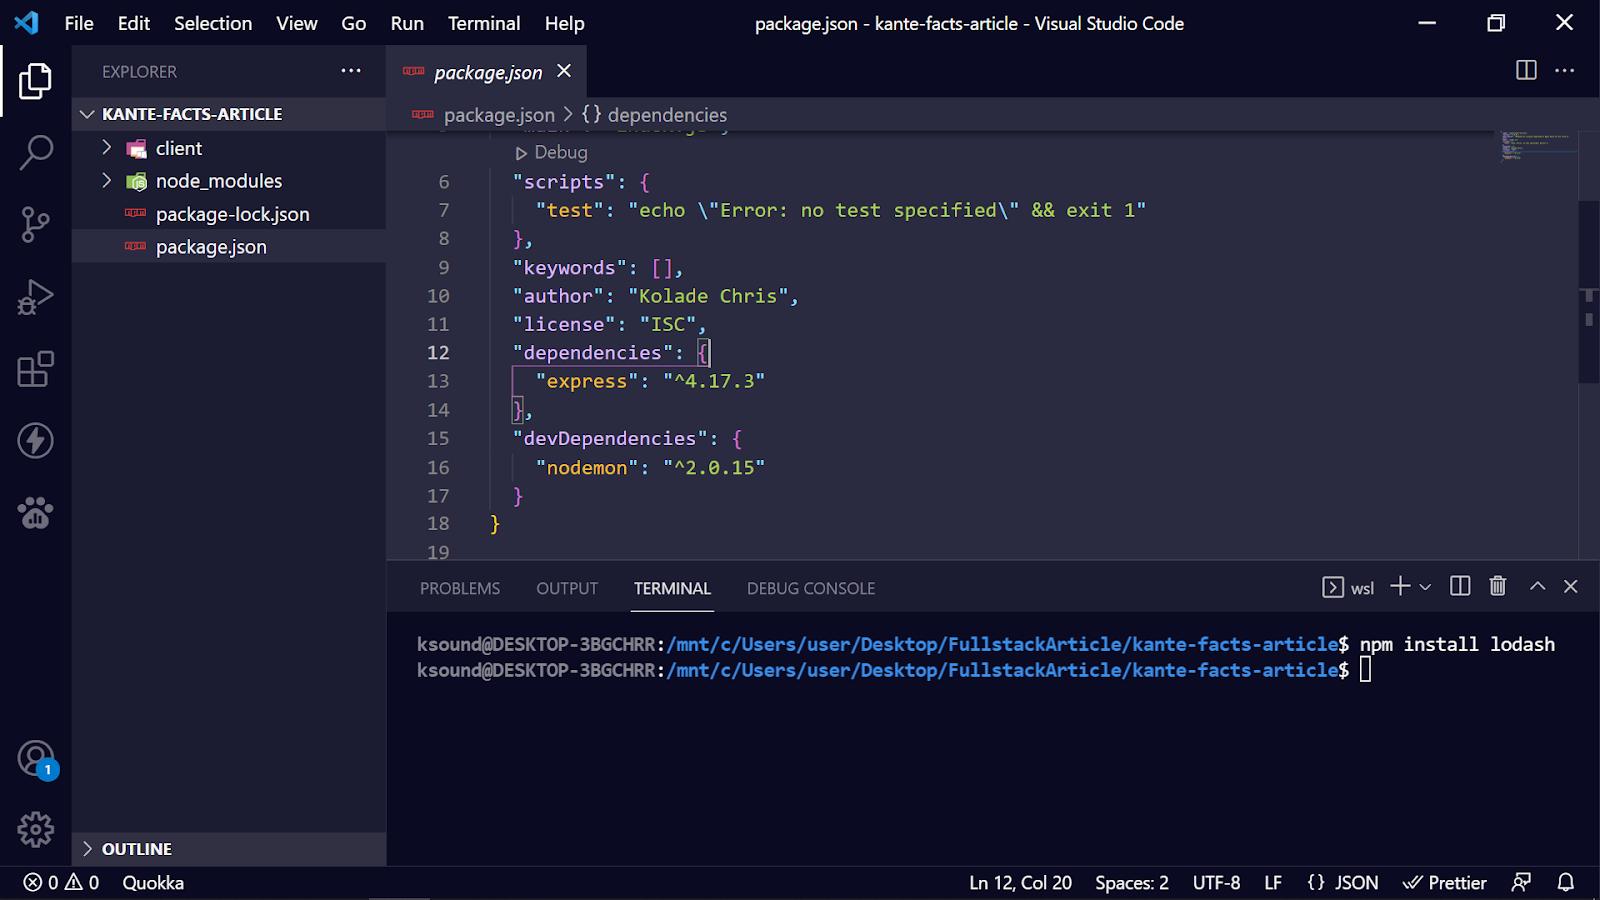Maximize the terminal panel size
The image size is (1600, 900).
(x=1537, y=587)
